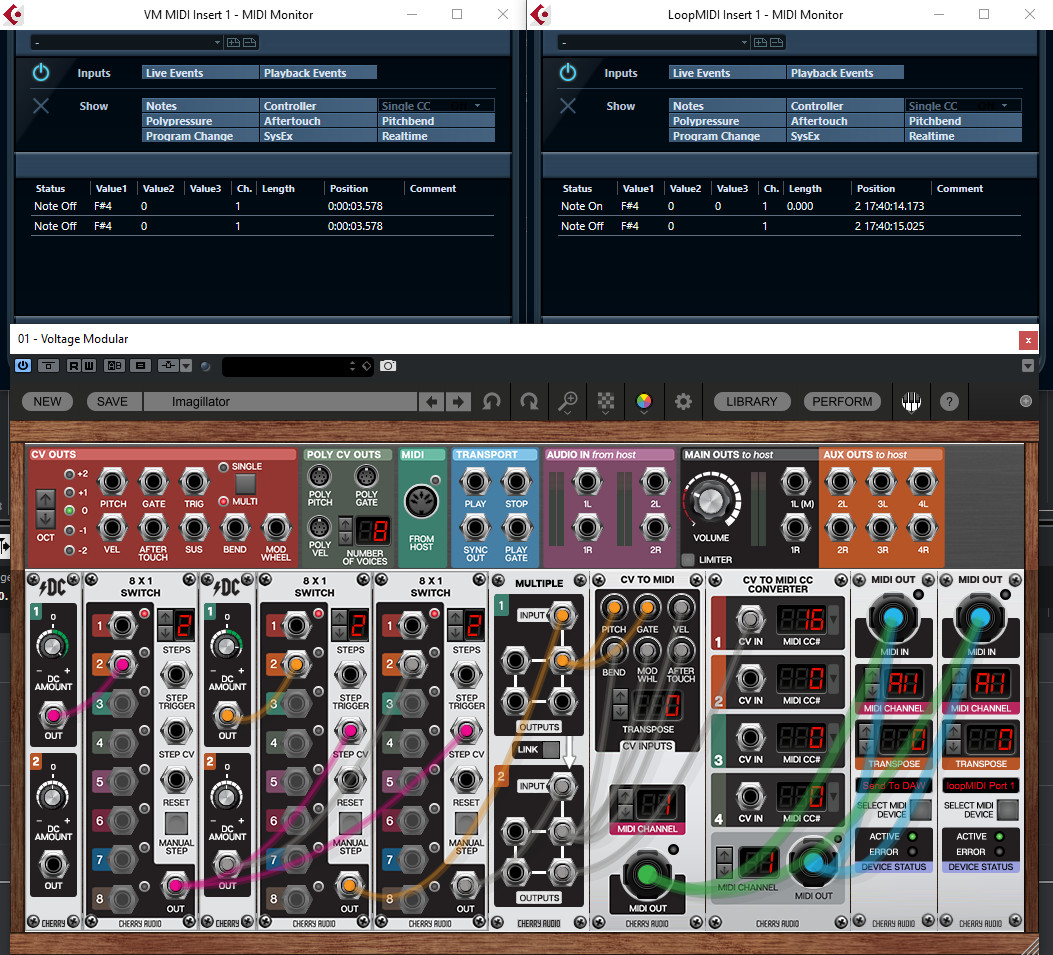This screenshot has height=955, width=1053.
Task: Click the Transport PLAY jack
Action: [475, 482]
